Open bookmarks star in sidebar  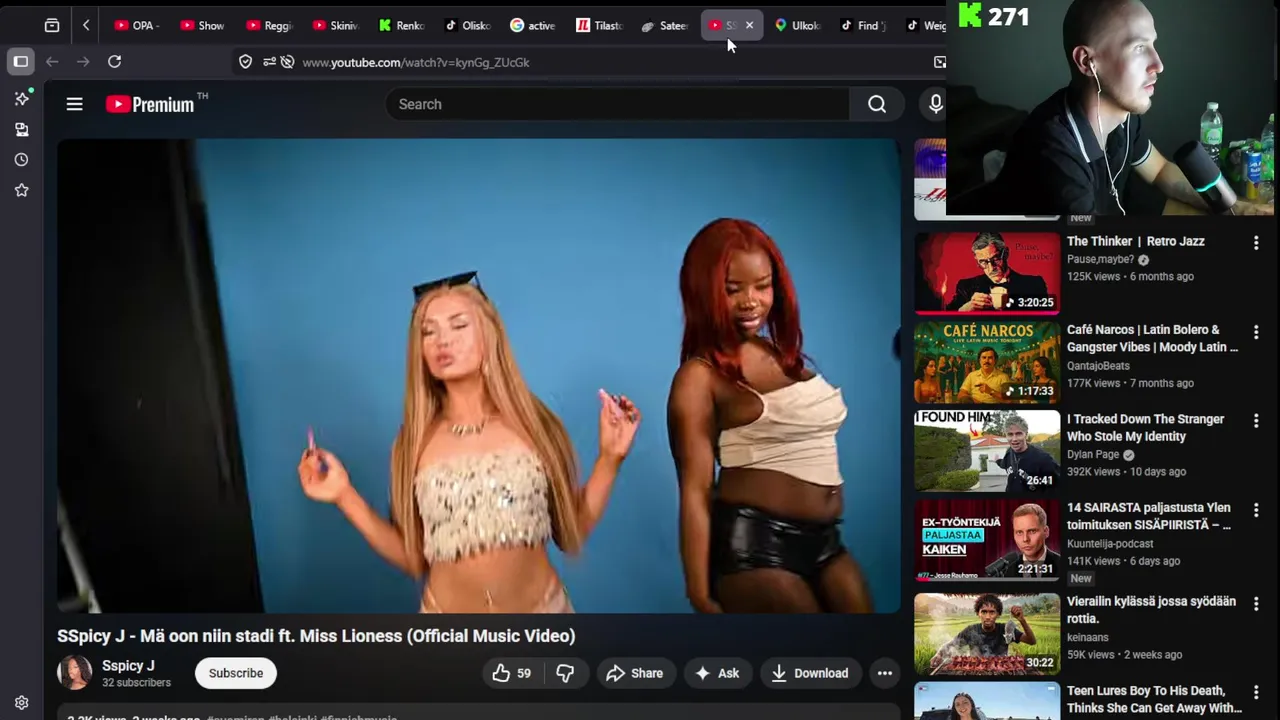pos(21,190)
